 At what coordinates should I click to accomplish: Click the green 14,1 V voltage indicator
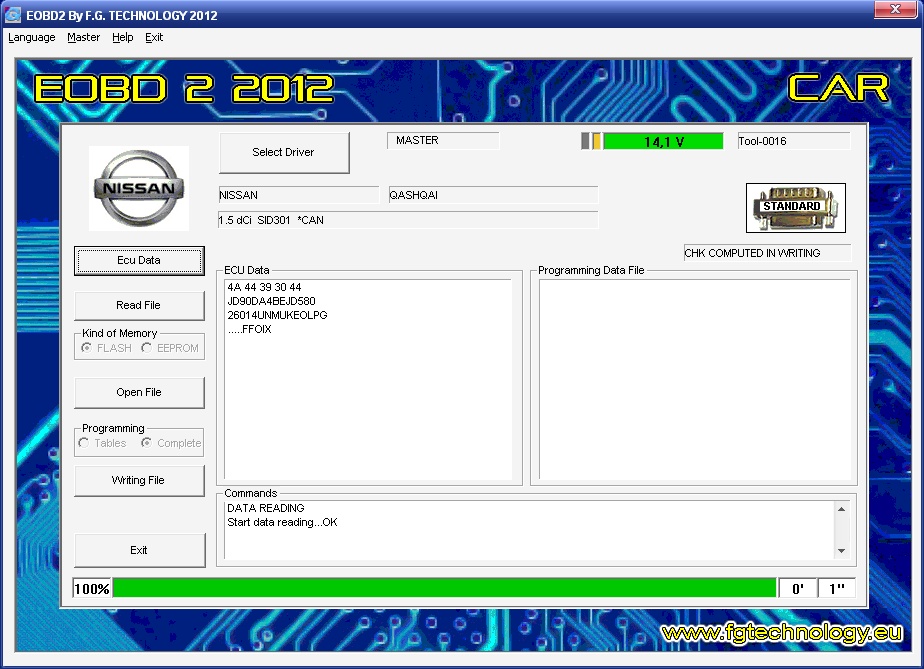click(x=663, y=141)
